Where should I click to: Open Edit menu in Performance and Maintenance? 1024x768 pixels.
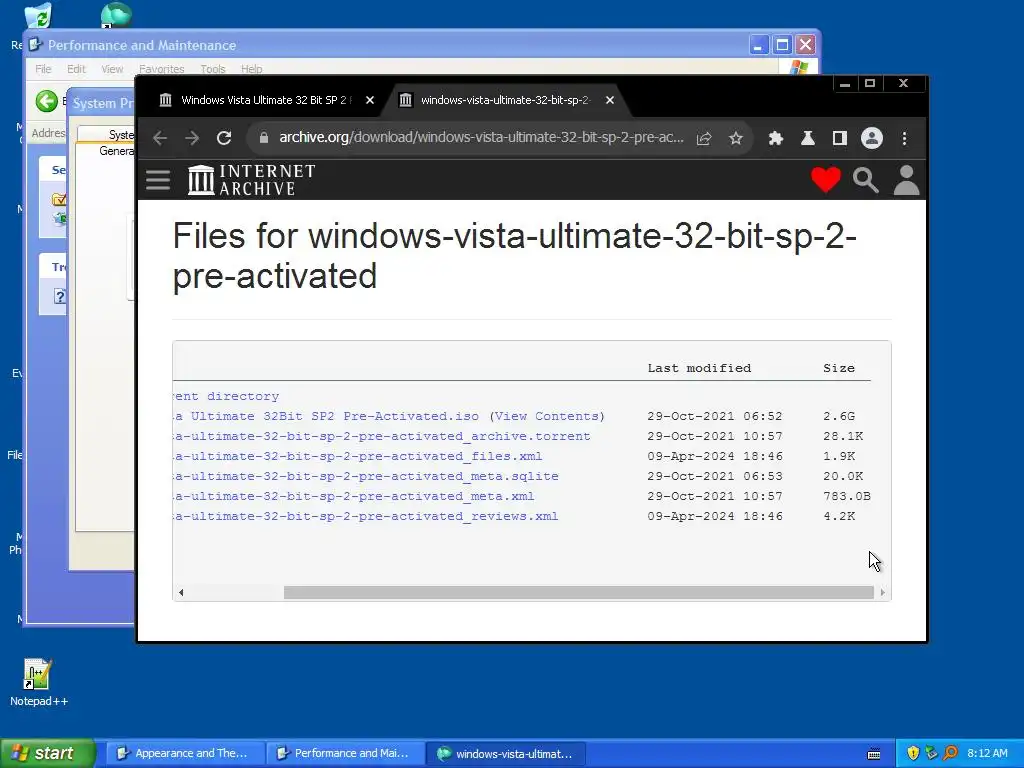tap(76, 69)
